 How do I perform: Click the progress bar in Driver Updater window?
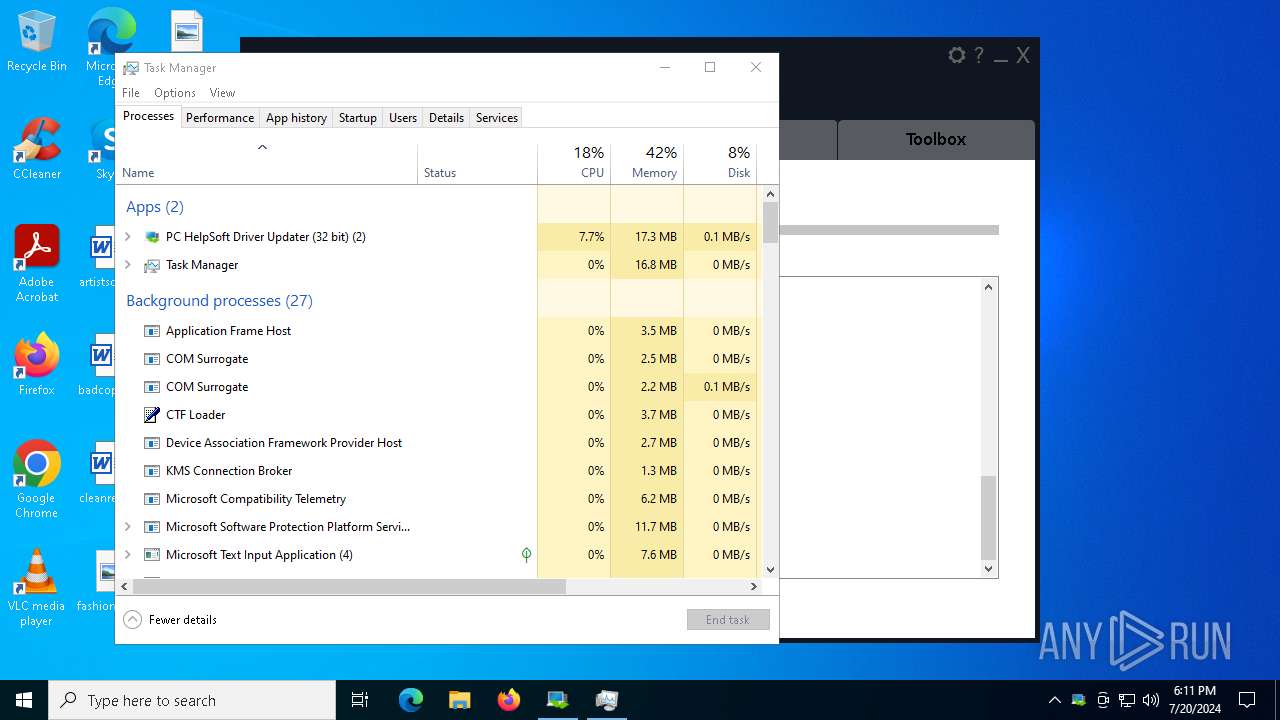pos(889,230)
